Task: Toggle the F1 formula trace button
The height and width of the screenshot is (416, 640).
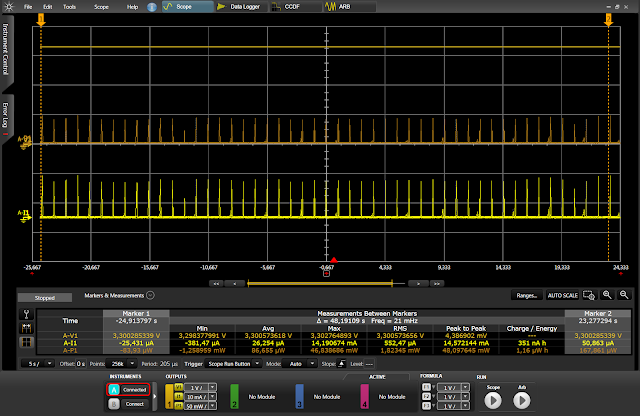Action: point(426,387)
